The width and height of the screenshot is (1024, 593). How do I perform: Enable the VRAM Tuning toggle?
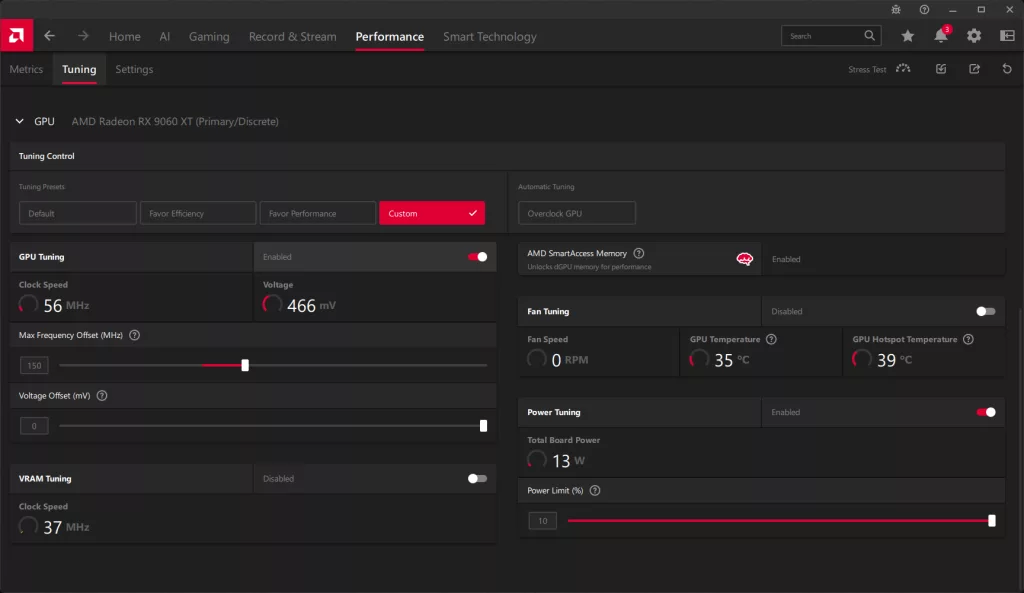(x=477, y=479)
